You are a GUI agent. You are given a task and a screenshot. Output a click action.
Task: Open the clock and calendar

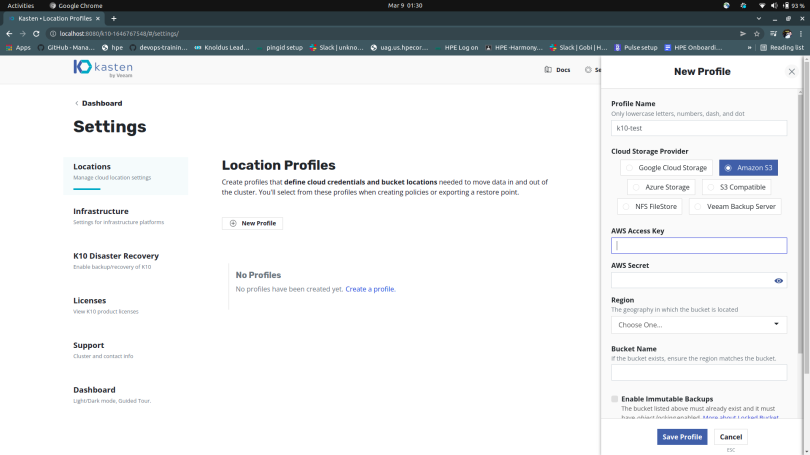coord(405,6)
